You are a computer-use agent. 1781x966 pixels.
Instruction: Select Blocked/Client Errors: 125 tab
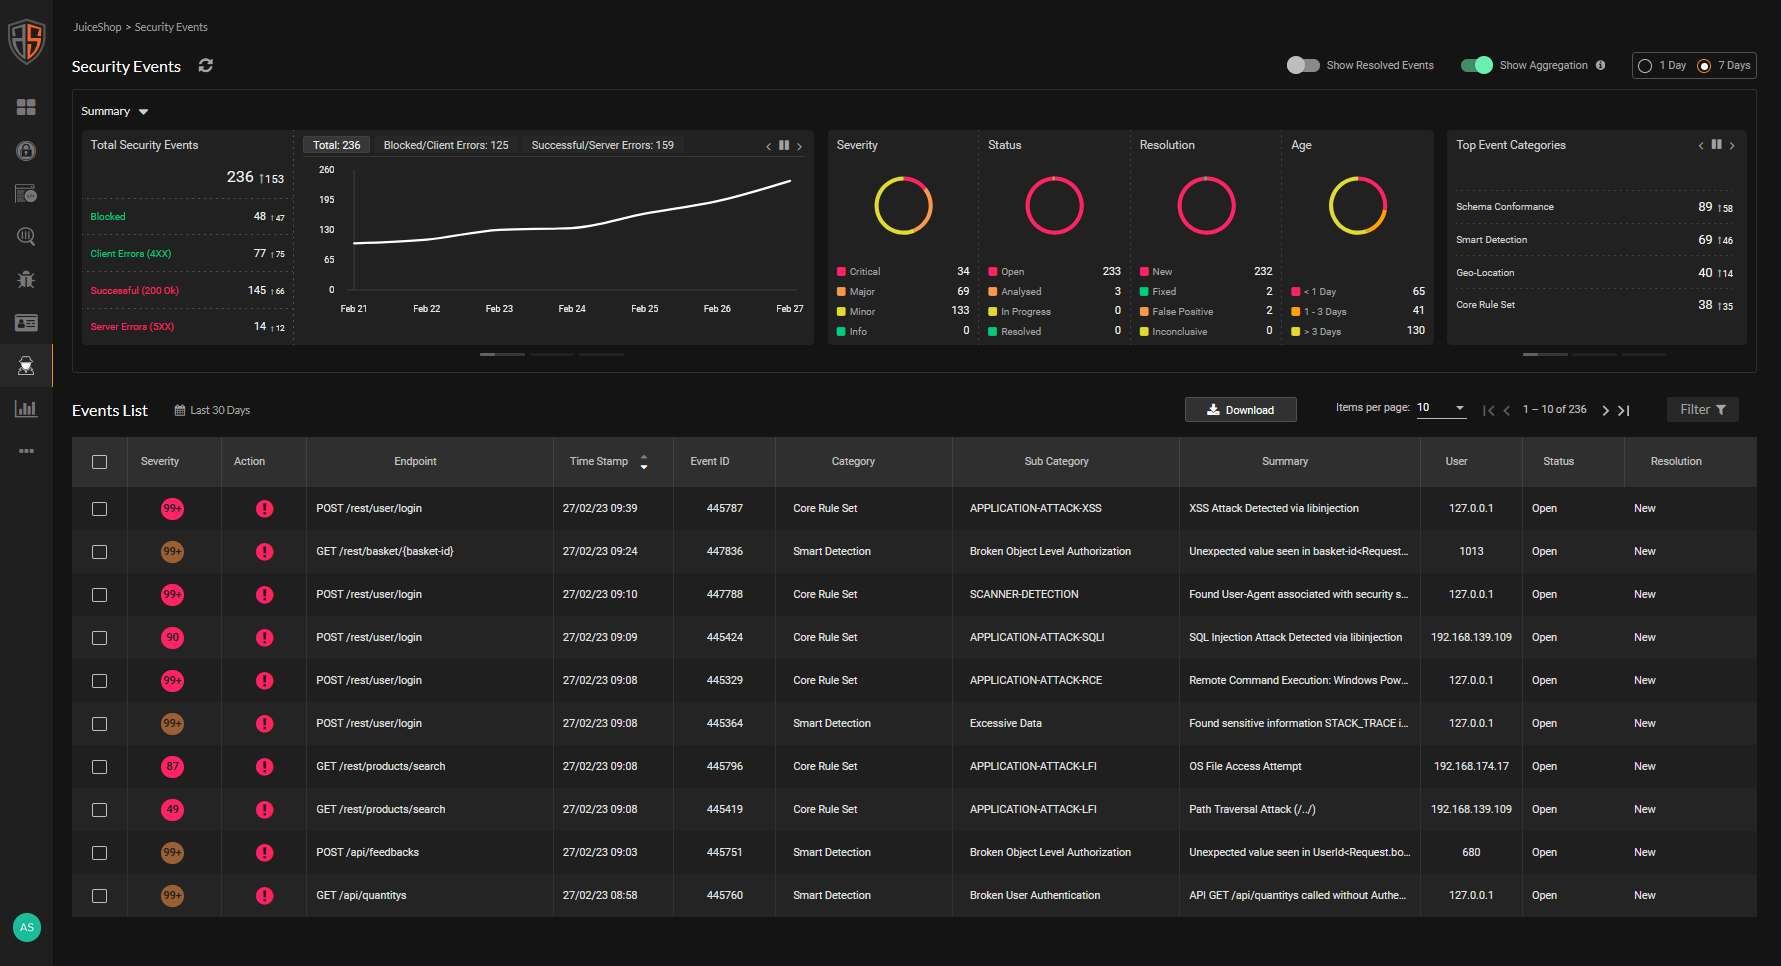click(x=446, y=145)
